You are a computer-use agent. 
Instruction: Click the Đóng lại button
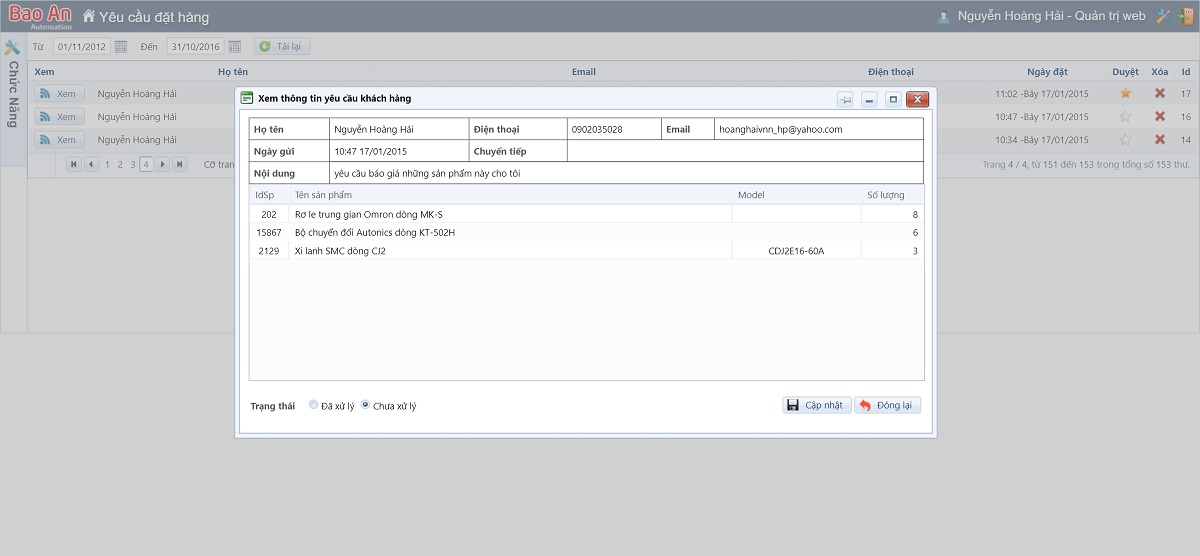887,405
